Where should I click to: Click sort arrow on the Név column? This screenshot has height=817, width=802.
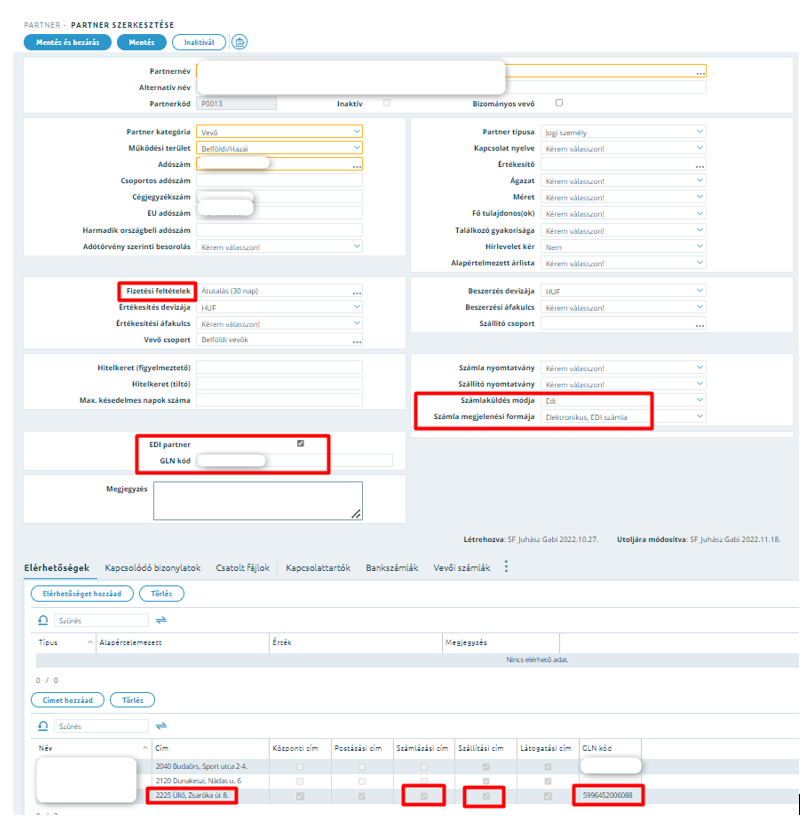point(145,748)
